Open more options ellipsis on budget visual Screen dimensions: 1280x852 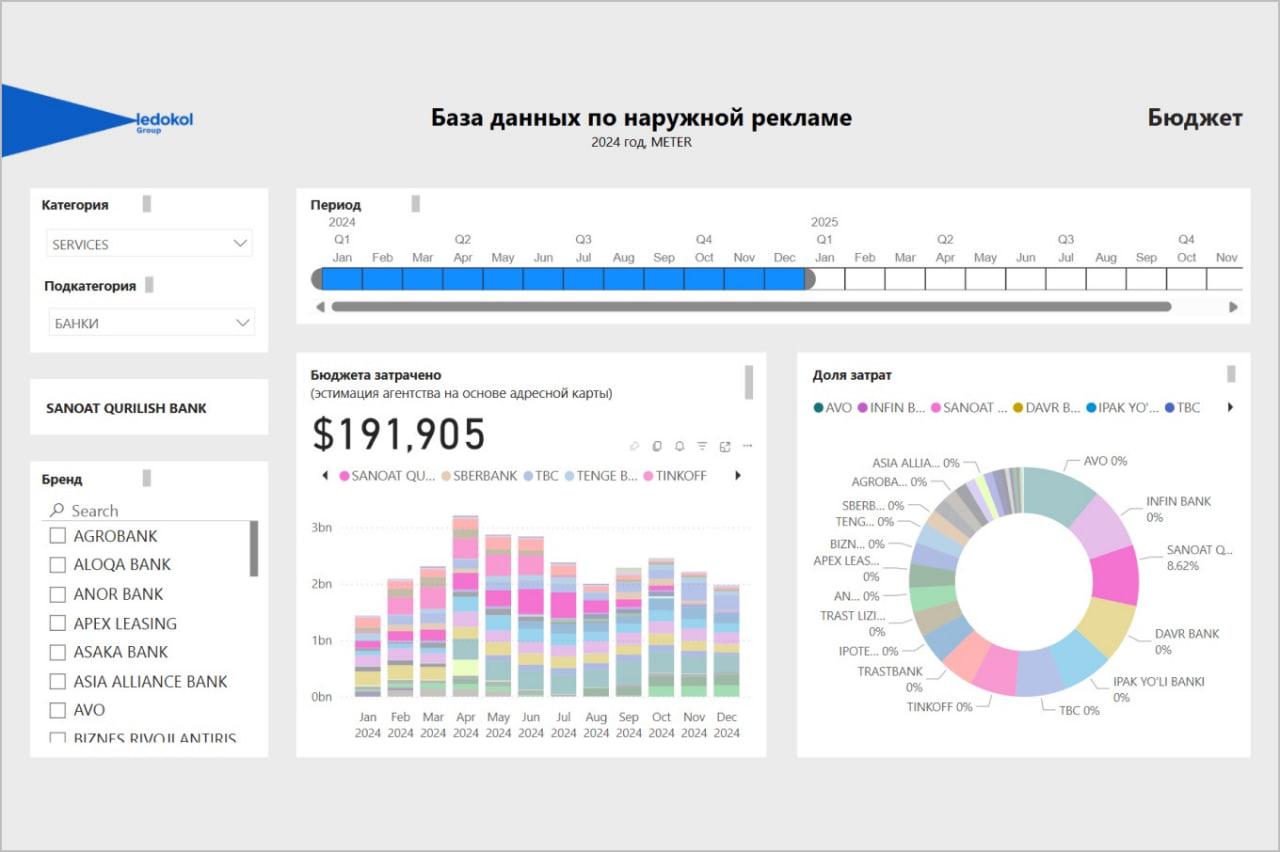coord(747,446)
